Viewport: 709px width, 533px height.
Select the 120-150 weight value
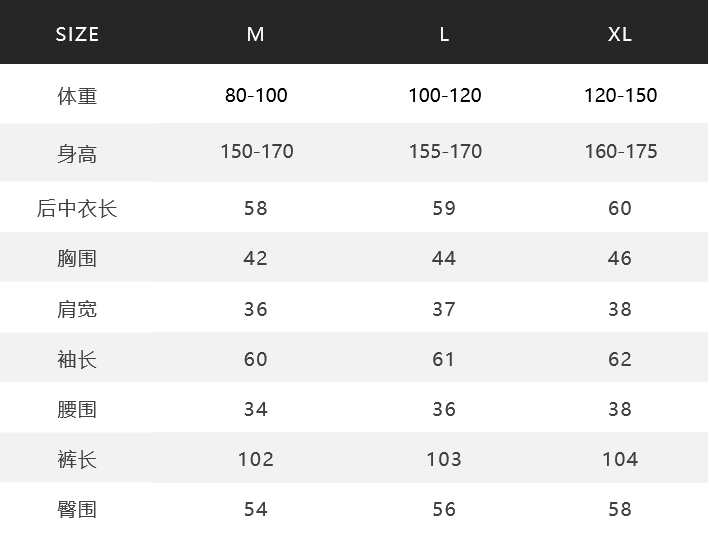pyautogui.click(x=621, y=95)
